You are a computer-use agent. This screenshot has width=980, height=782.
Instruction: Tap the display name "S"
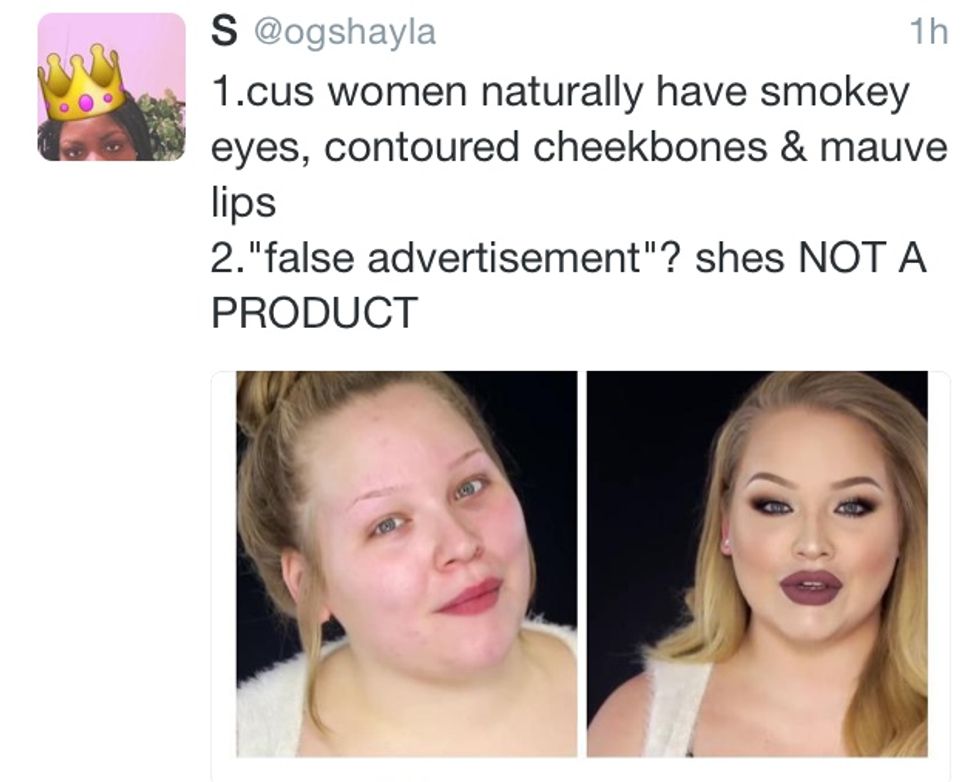pos(223,32)
